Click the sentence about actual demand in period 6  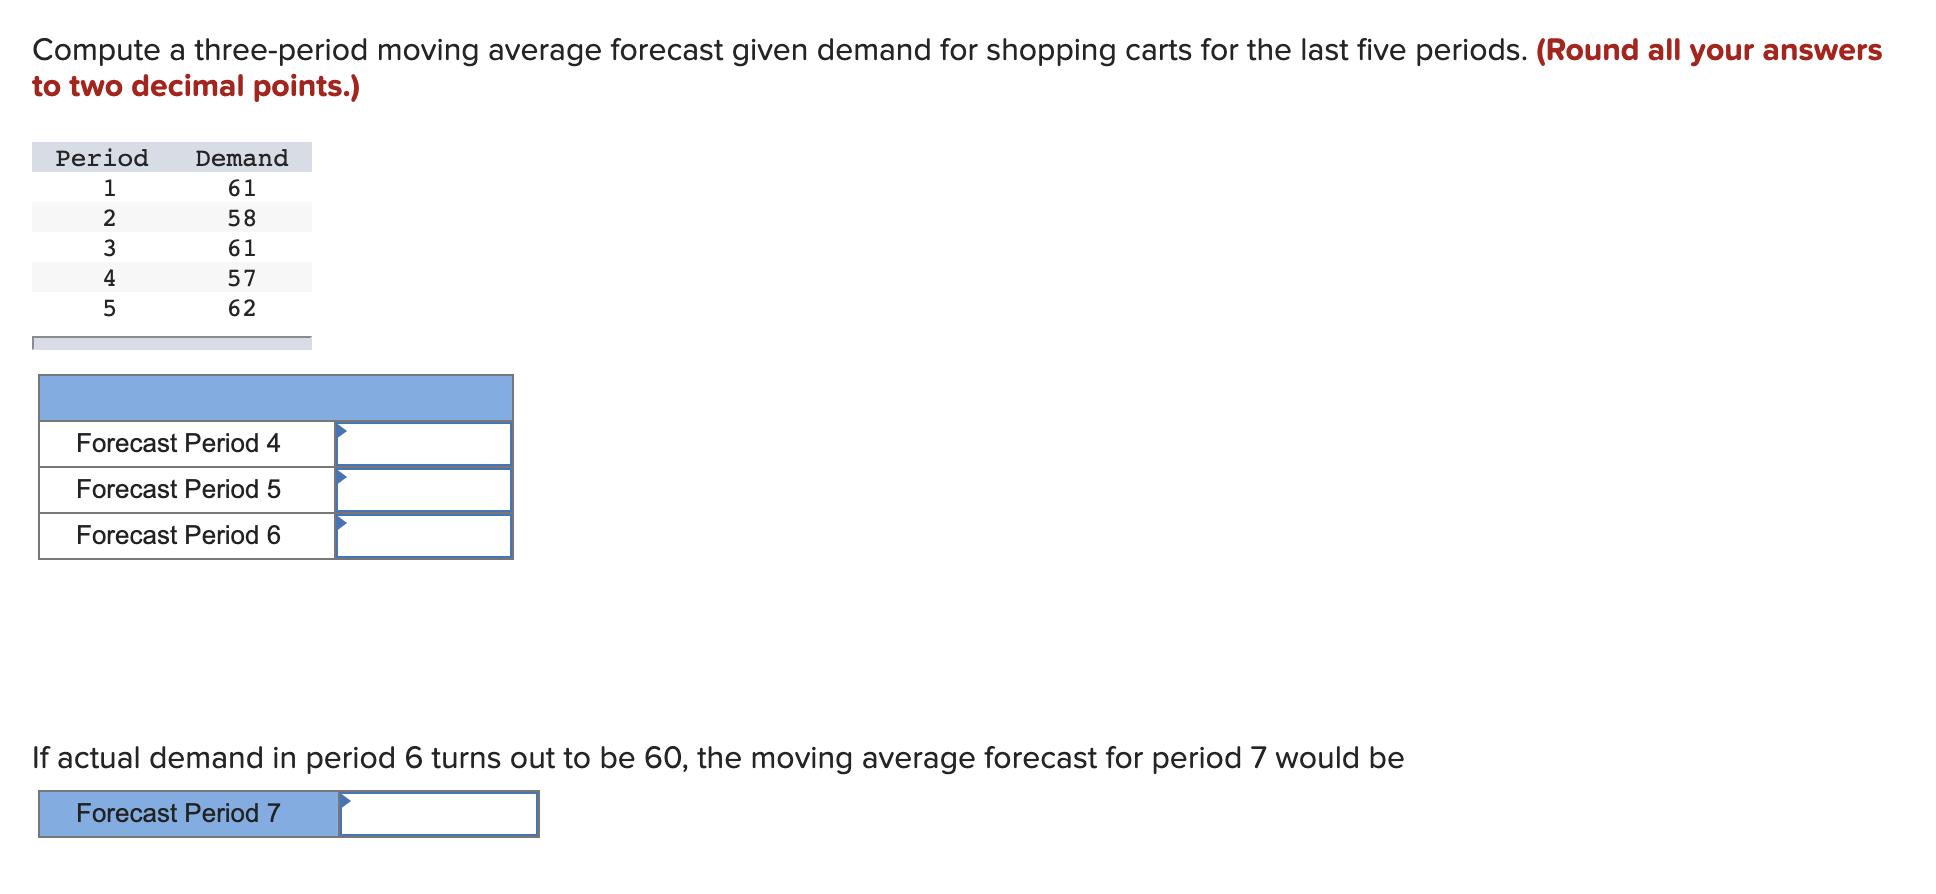pos(716,757)
